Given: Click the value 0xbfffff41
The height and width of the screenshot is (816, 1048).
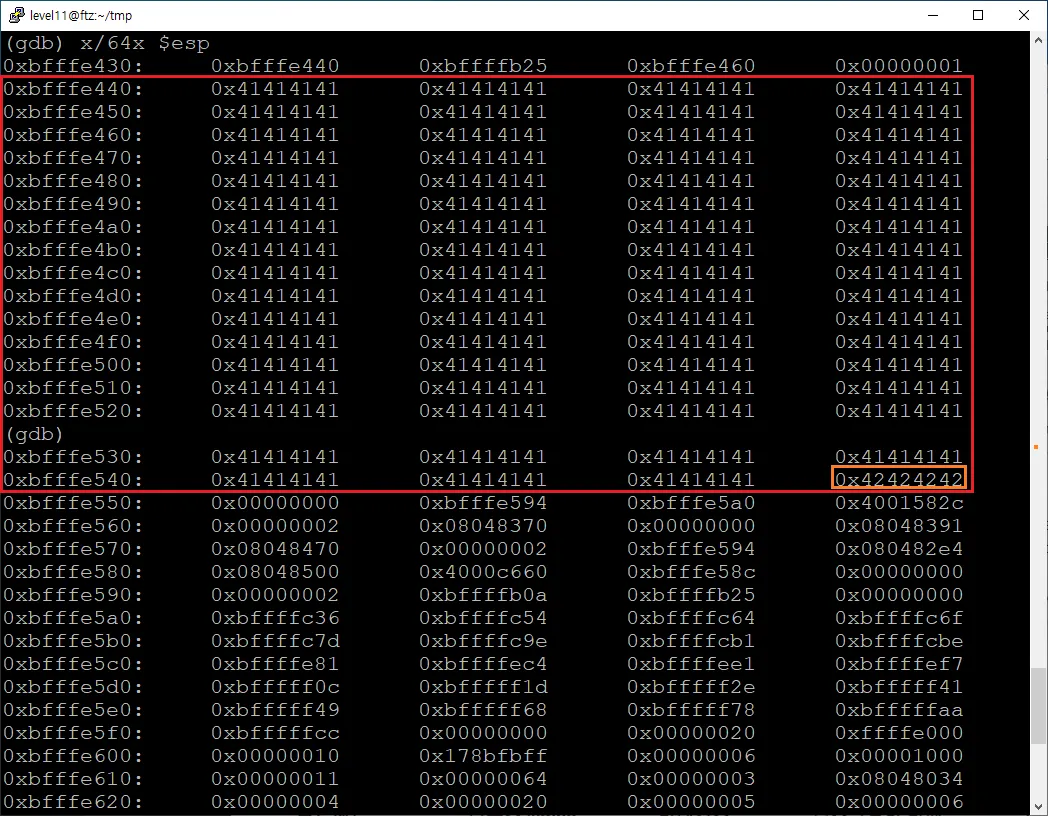Looking at the screenshot, I should [899, 687].
